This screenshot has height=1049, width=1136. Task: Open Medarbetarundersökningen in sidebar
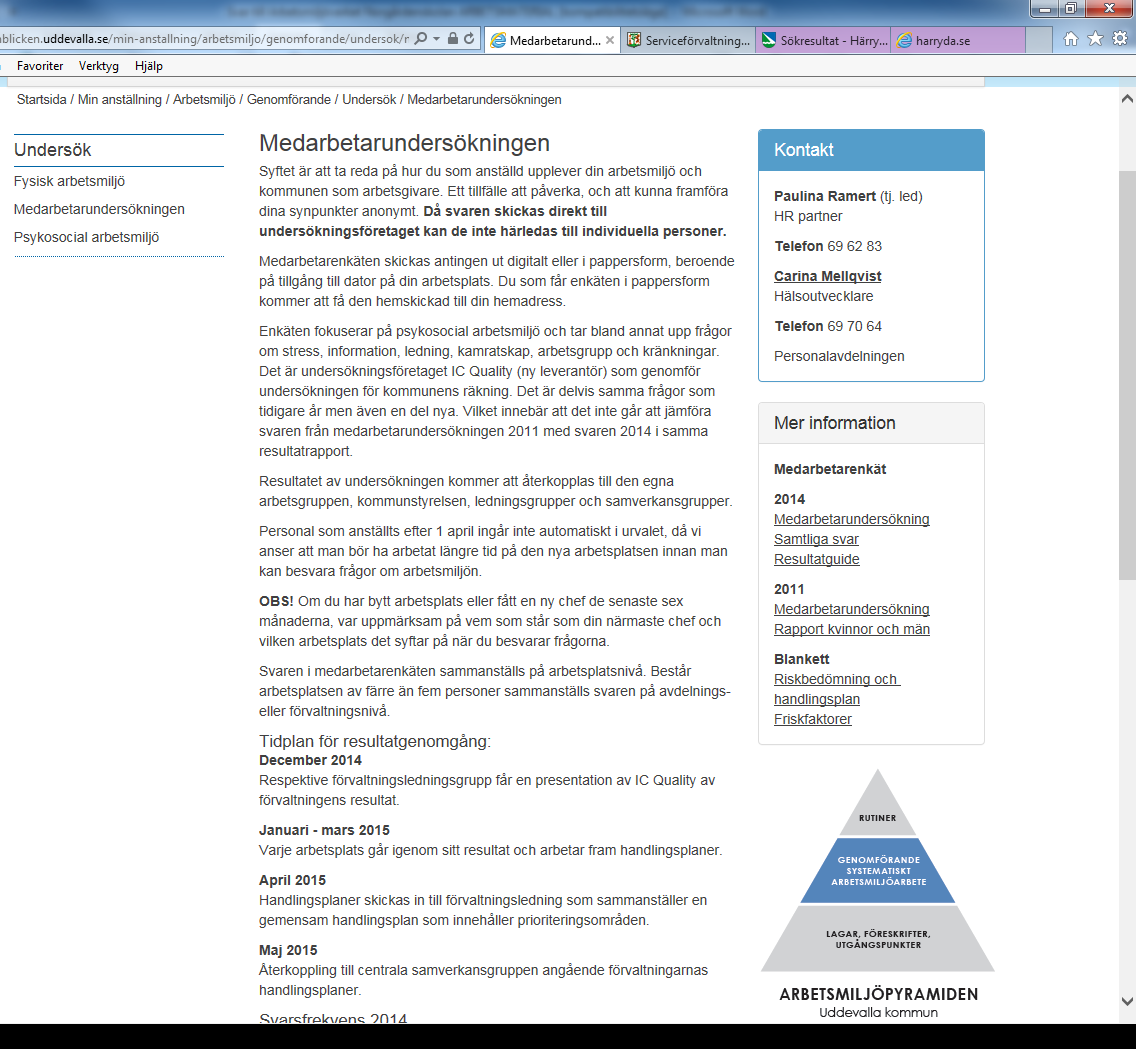pyautogui.click(x=99, y=209)
